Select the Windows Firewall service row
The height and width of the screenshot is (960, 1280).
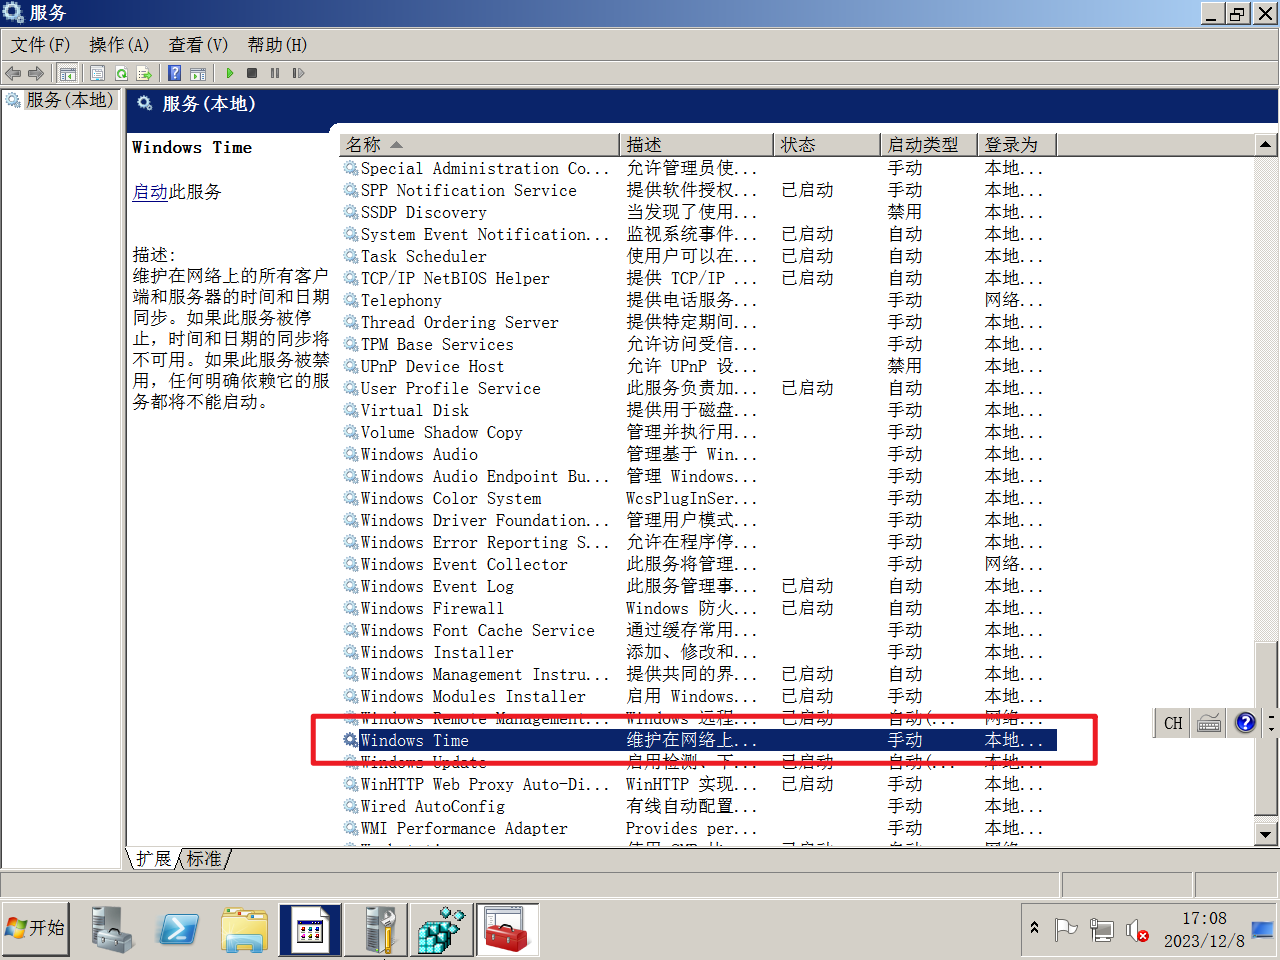[698, 608]
